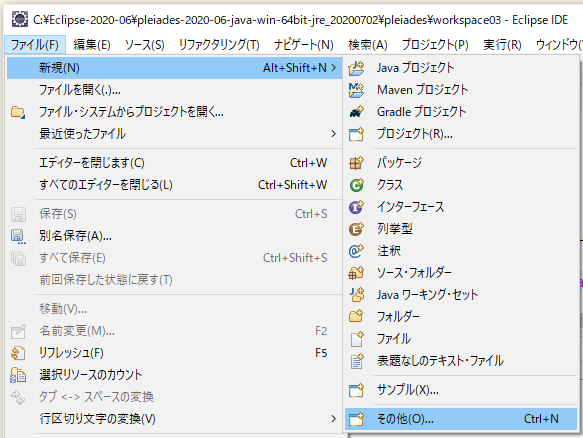Choose パッケージ from new submenu
The width and height of the screenshot is (583, 438).
[461, 163]
